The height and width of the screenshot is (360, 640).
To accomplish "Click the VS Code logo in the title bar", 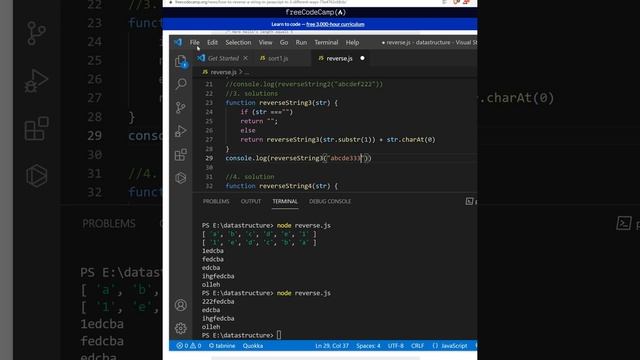I will [178, 42].
